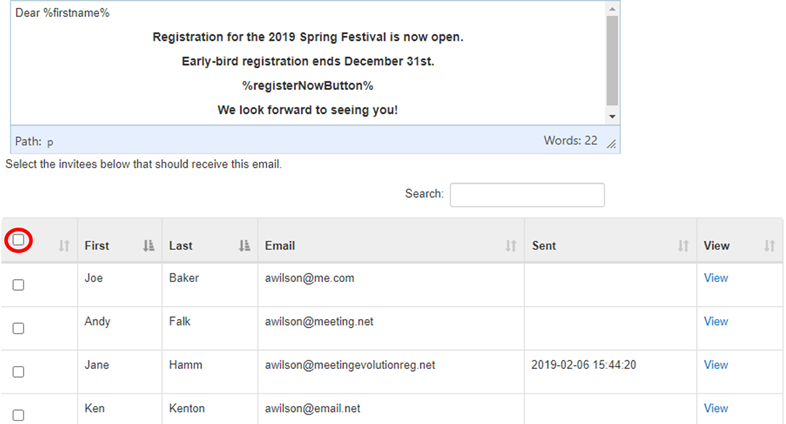Screen dimensions: 786x424
Task: Click inside the Search input field
Action: click(527, 194)
